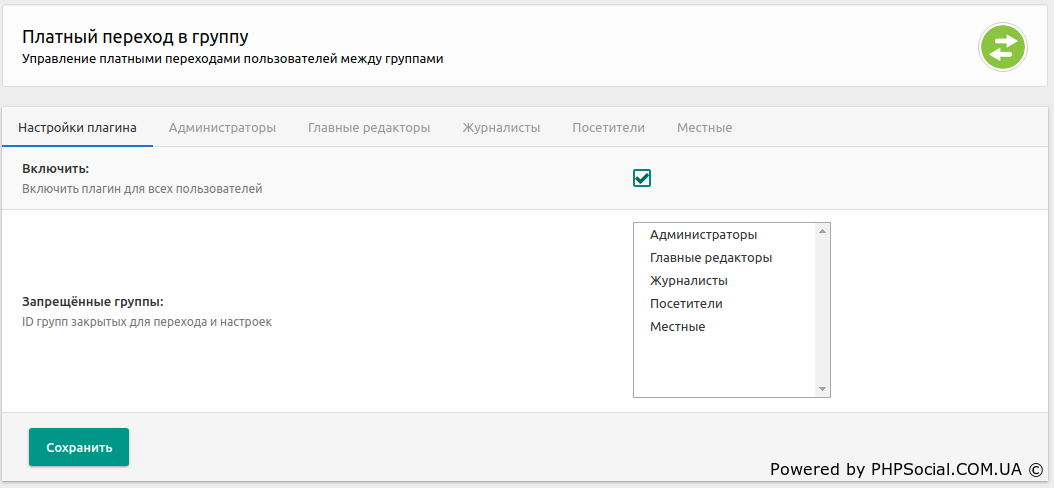
Task: Choose Журналисты in the forbidden groups list
Action: (688, 281)
